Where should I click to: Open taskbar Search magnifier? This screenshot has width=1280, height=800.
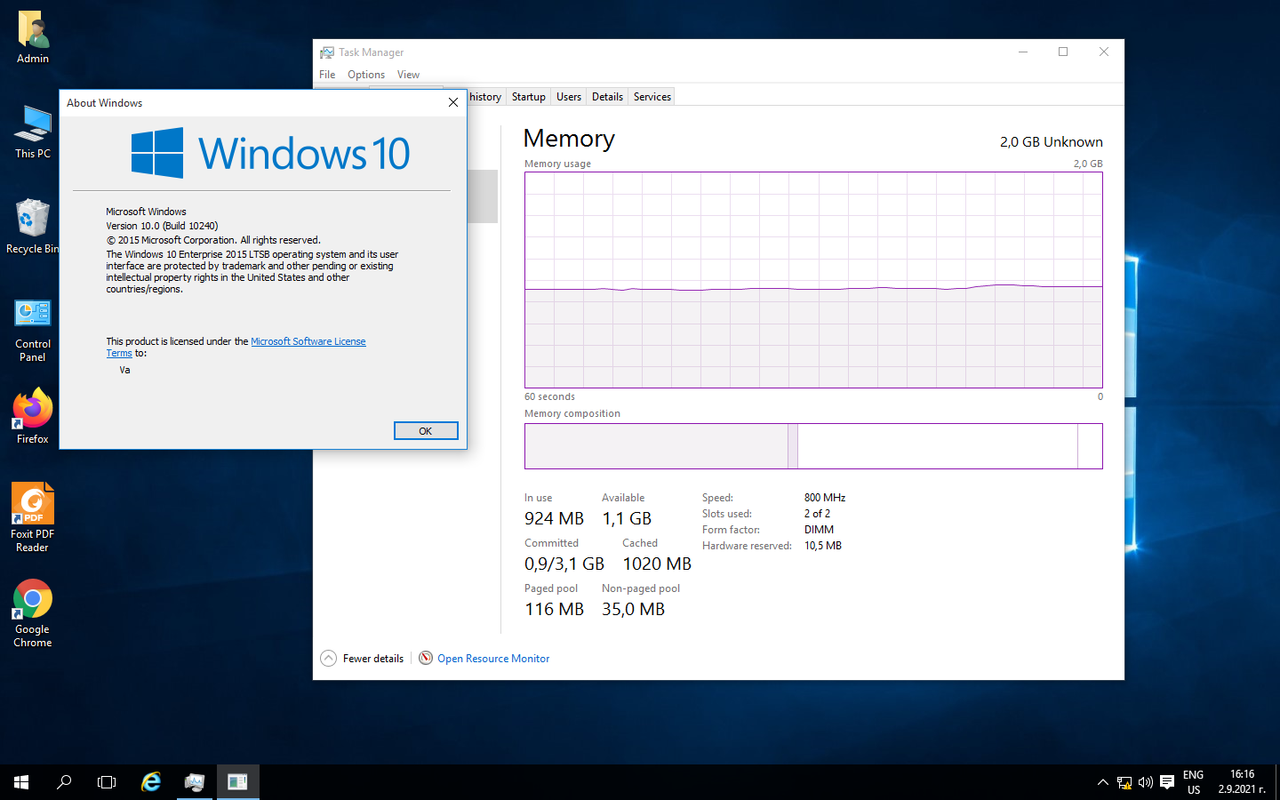[64, 782]
